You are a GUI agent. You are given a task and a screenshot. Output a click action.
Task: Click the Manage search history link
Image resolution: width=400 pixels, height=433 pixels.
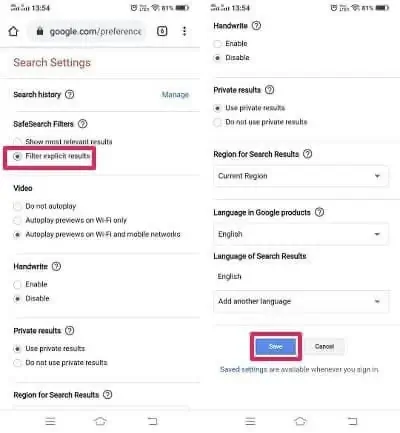(175, 95)
